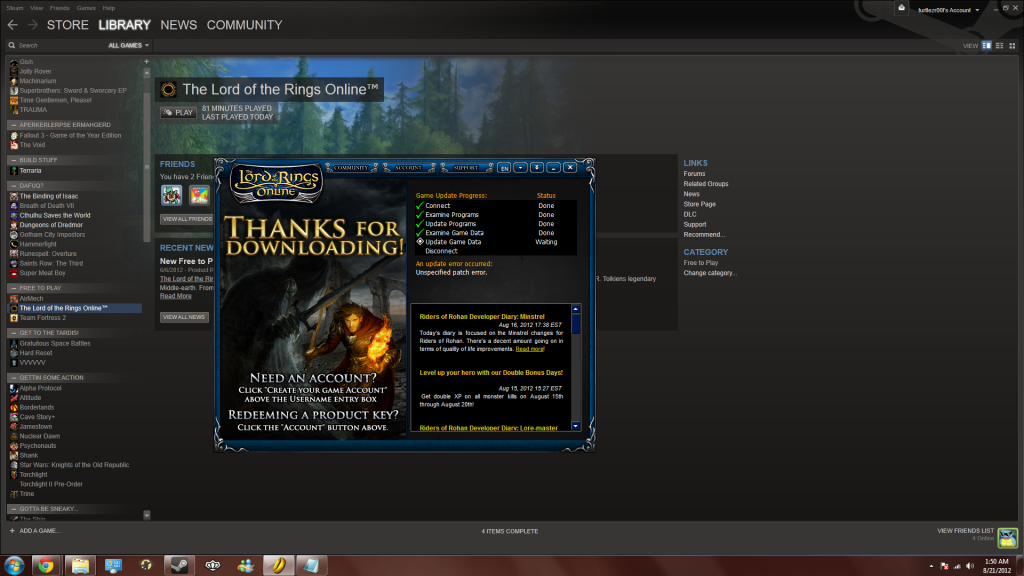Open the gold ring LOTRO taskbar icon
The height and width of the screenshot is (576, 1024).
click(278, 566)
